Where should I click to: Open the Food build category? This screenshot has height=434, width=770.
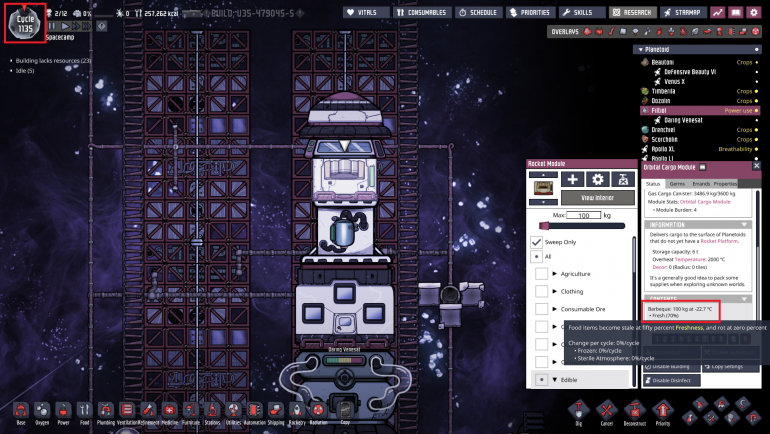click(x=84, y=410)
